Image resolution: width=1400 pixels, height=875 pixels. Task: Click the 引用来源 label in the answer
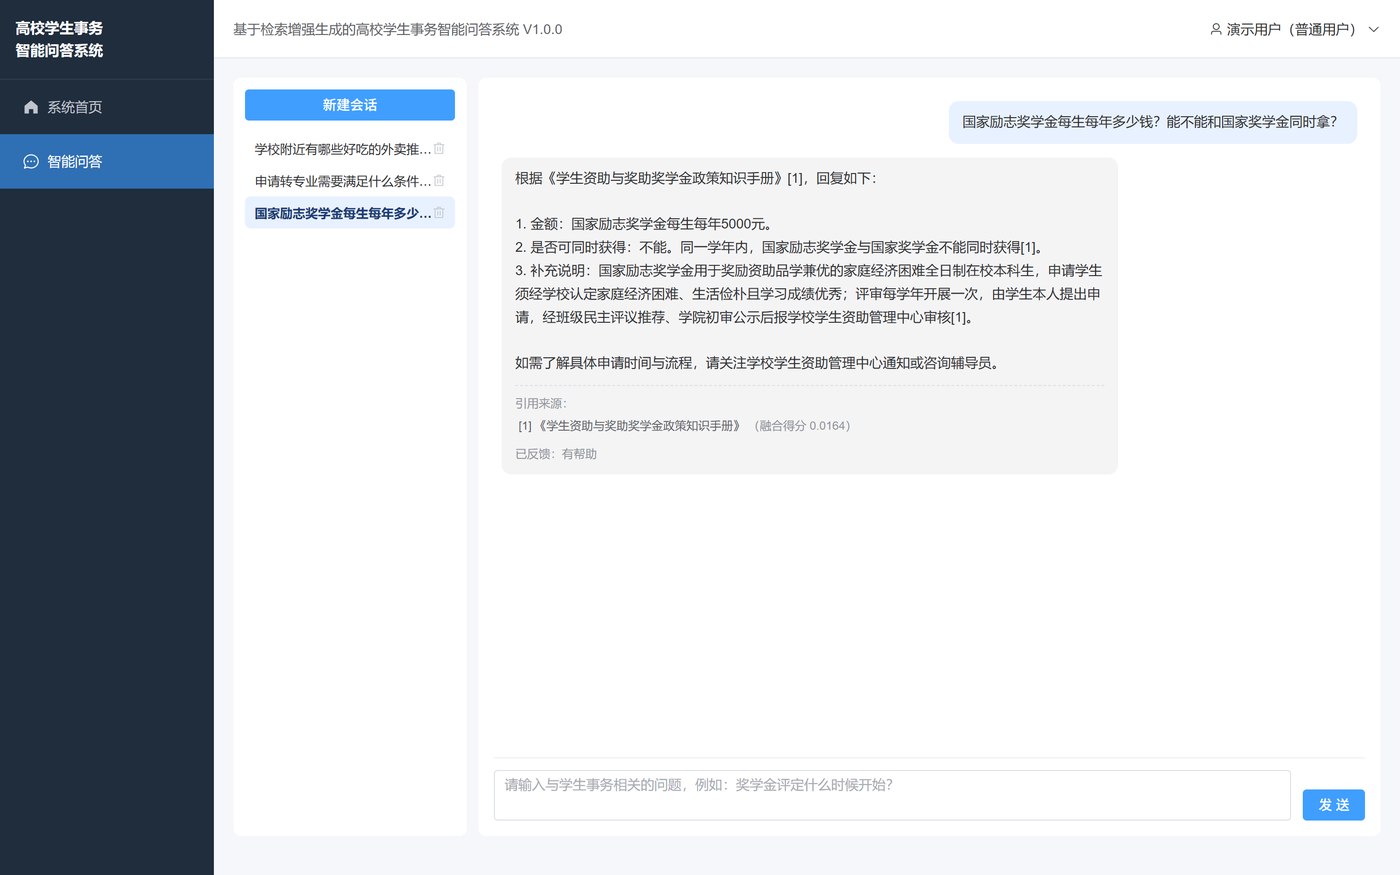pyautogui.click(x=541, y=404)
